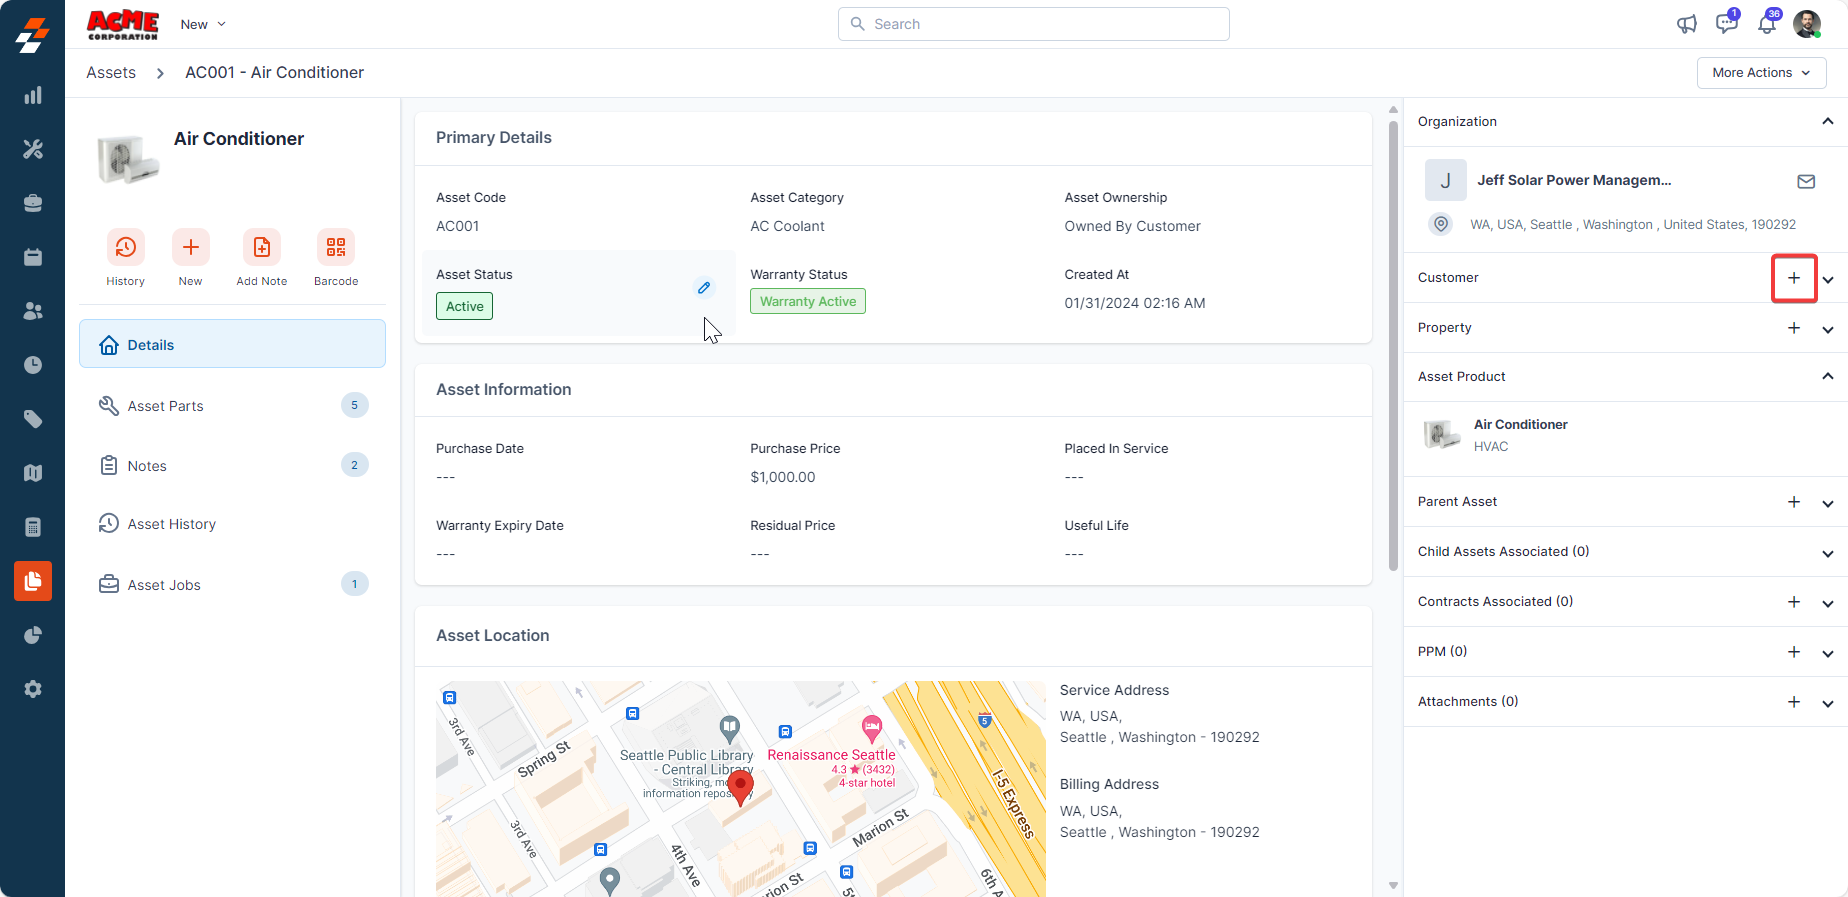The width and height of the screenshot is (1848, 897).
Task: Click the Search input field
Action: click(x=1034, y=24)
